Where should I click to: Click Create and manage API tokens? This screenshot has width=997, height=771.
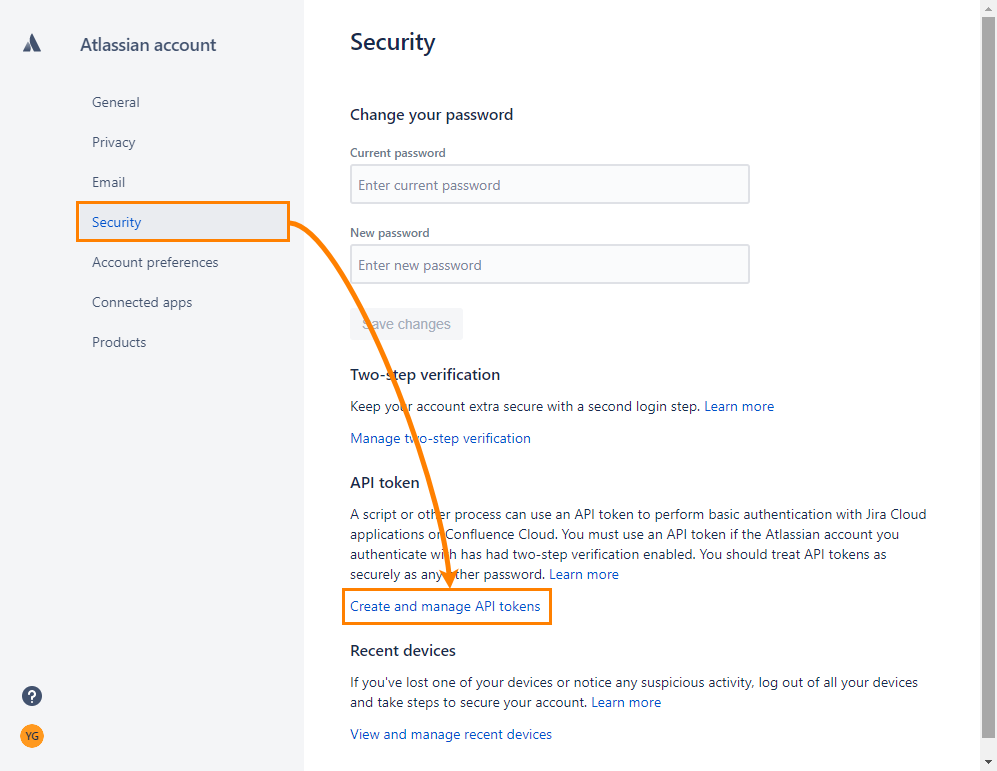point(446,606)
